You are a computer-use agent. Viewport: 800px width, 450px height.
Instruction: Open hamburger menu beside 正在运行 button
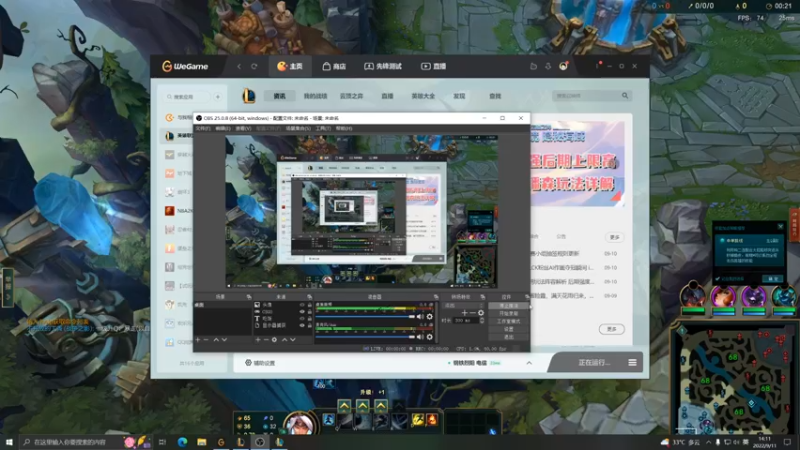[x=632, y=363]
